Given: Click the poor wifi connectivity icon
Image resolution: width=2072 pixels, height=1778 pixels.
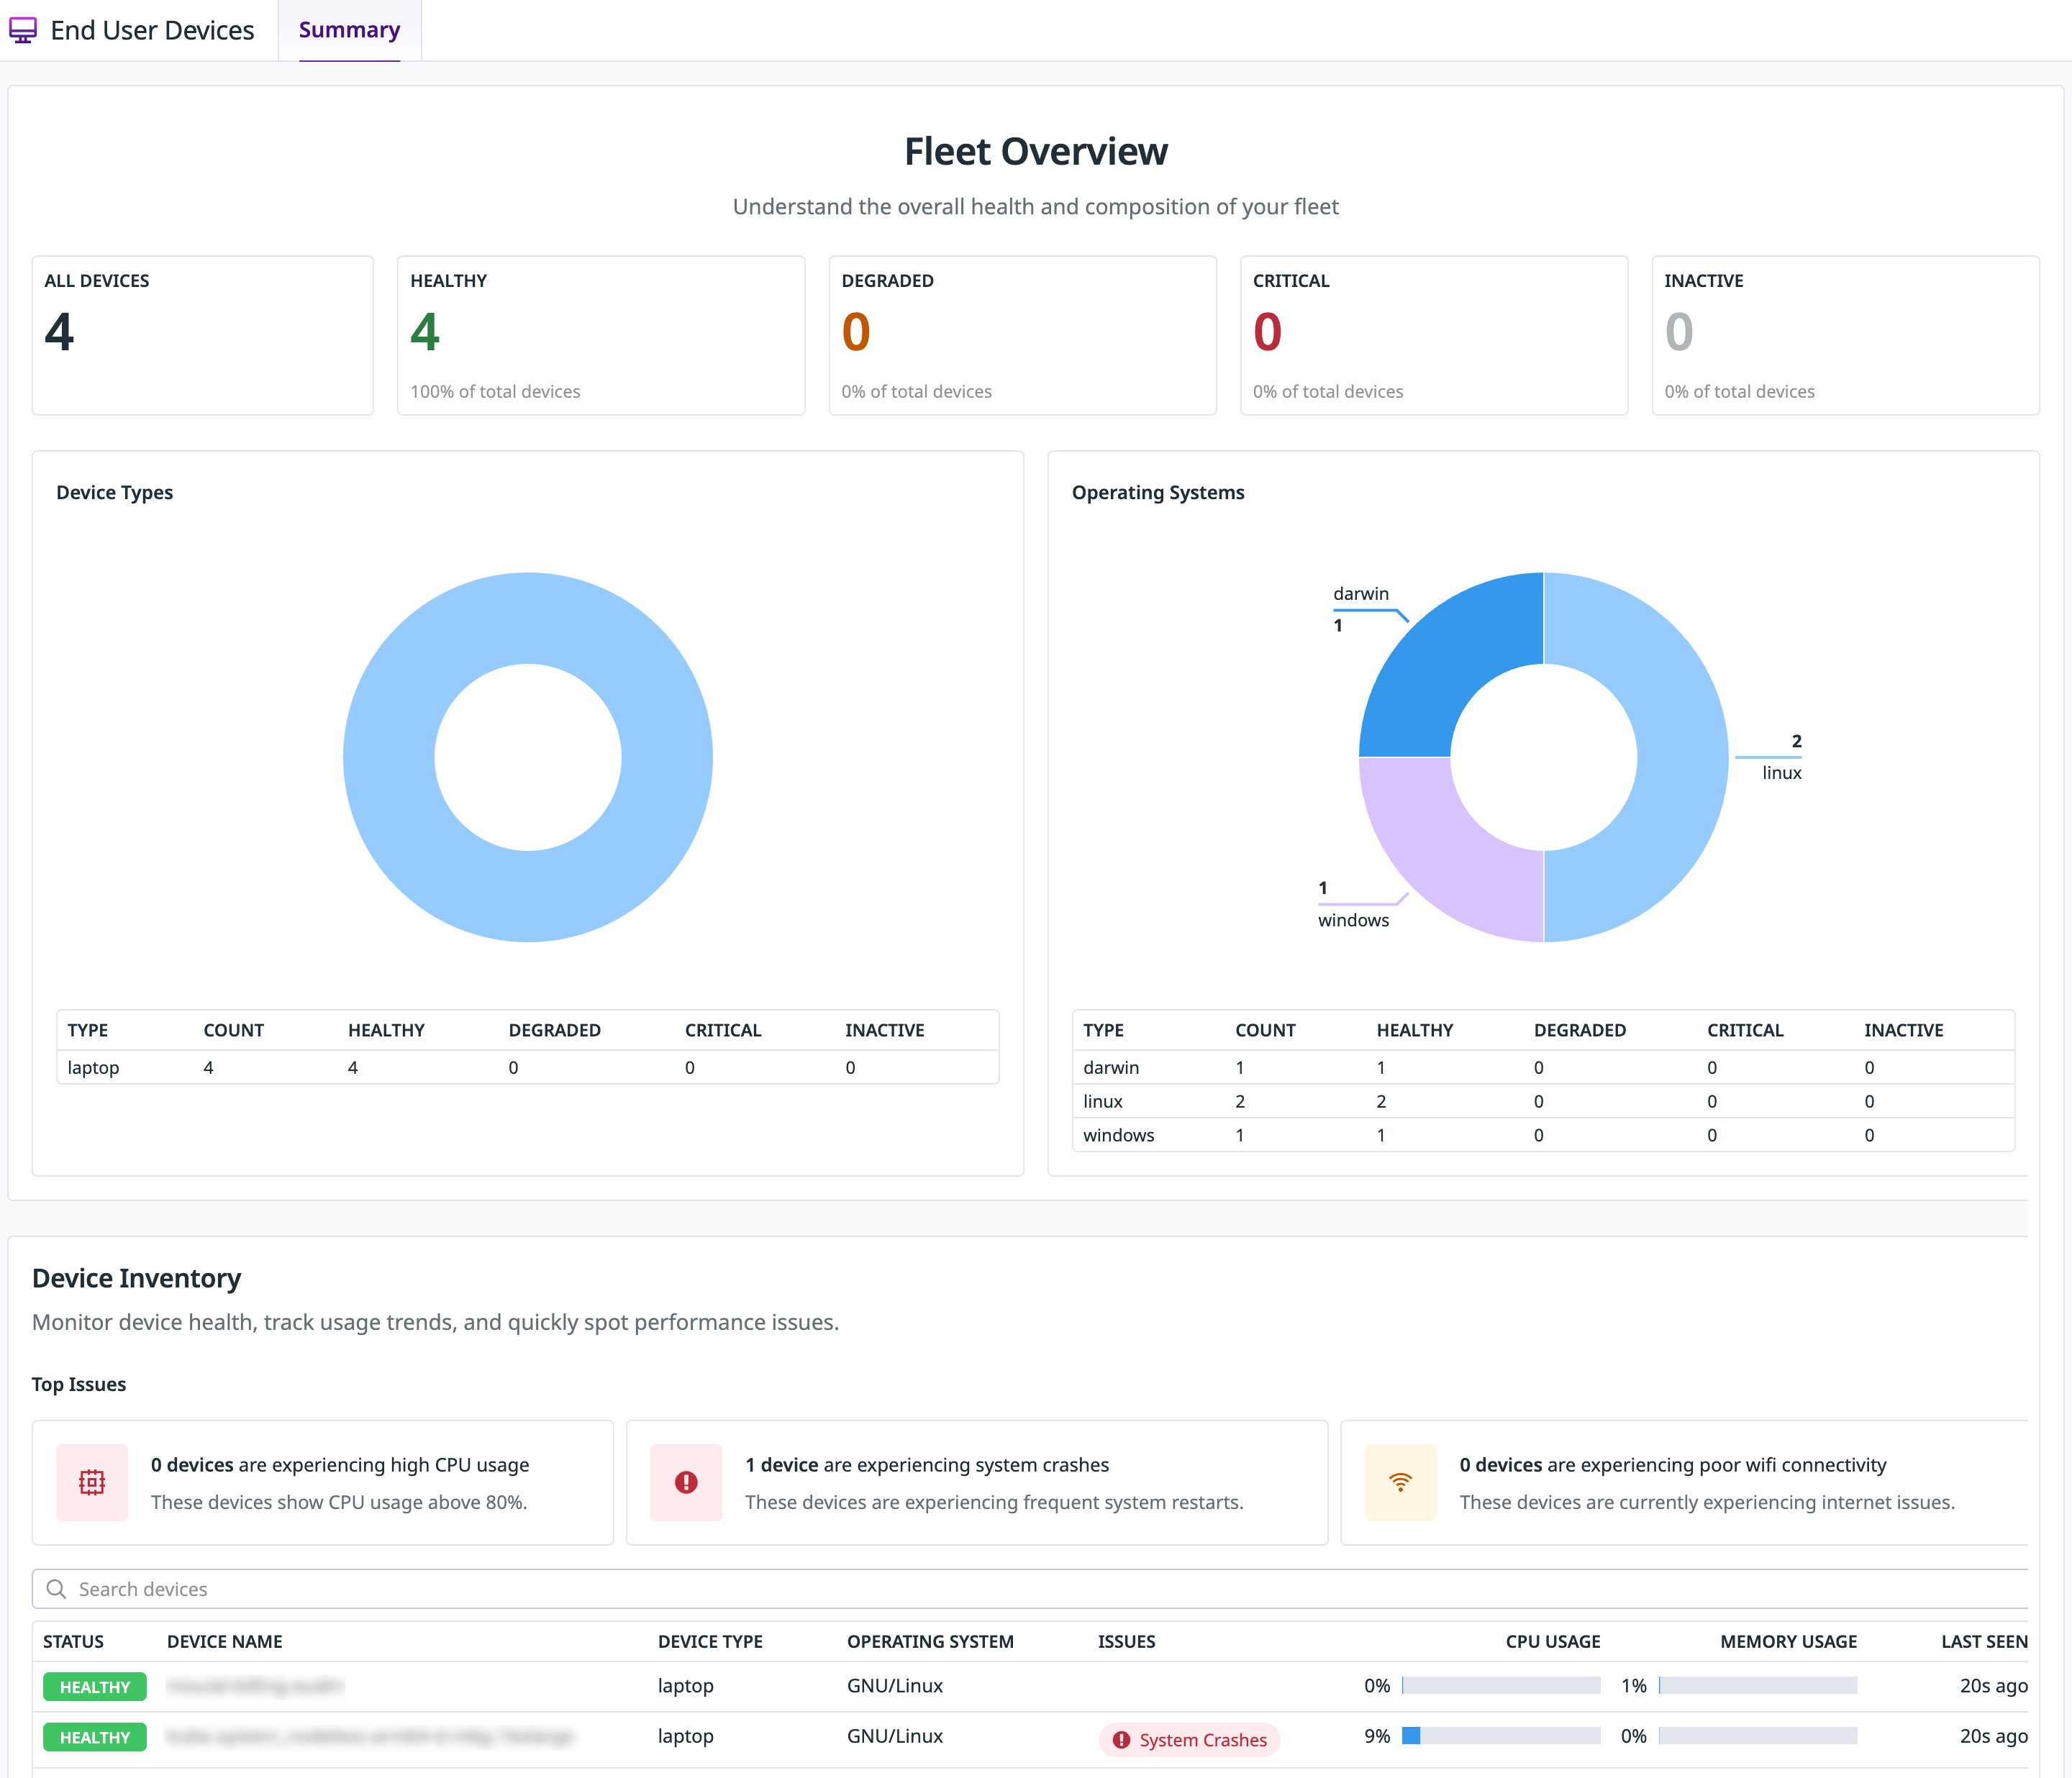Looking at the screenshot, I should [x=1400, y=1482].
